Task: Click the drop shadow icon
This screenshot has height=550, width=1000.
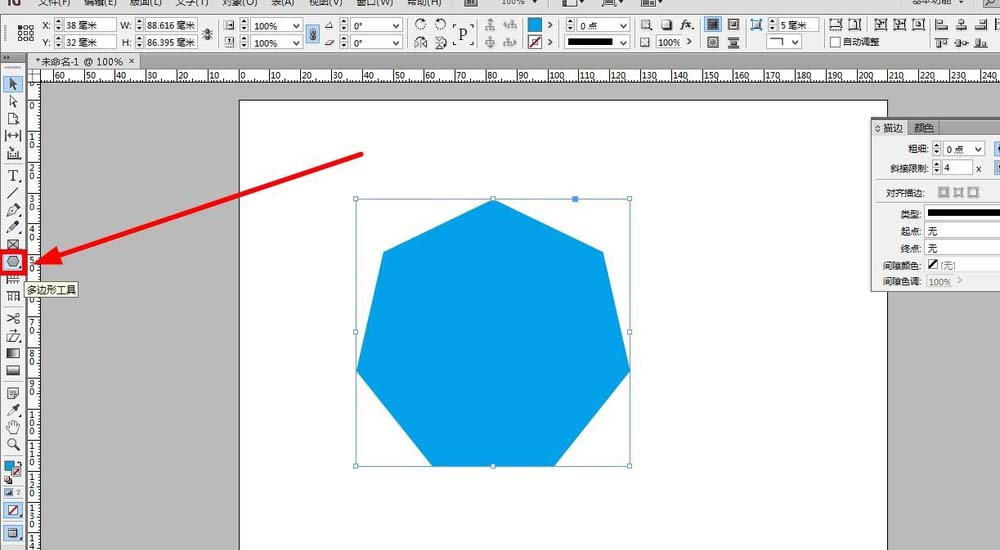Action: (666, 25)
